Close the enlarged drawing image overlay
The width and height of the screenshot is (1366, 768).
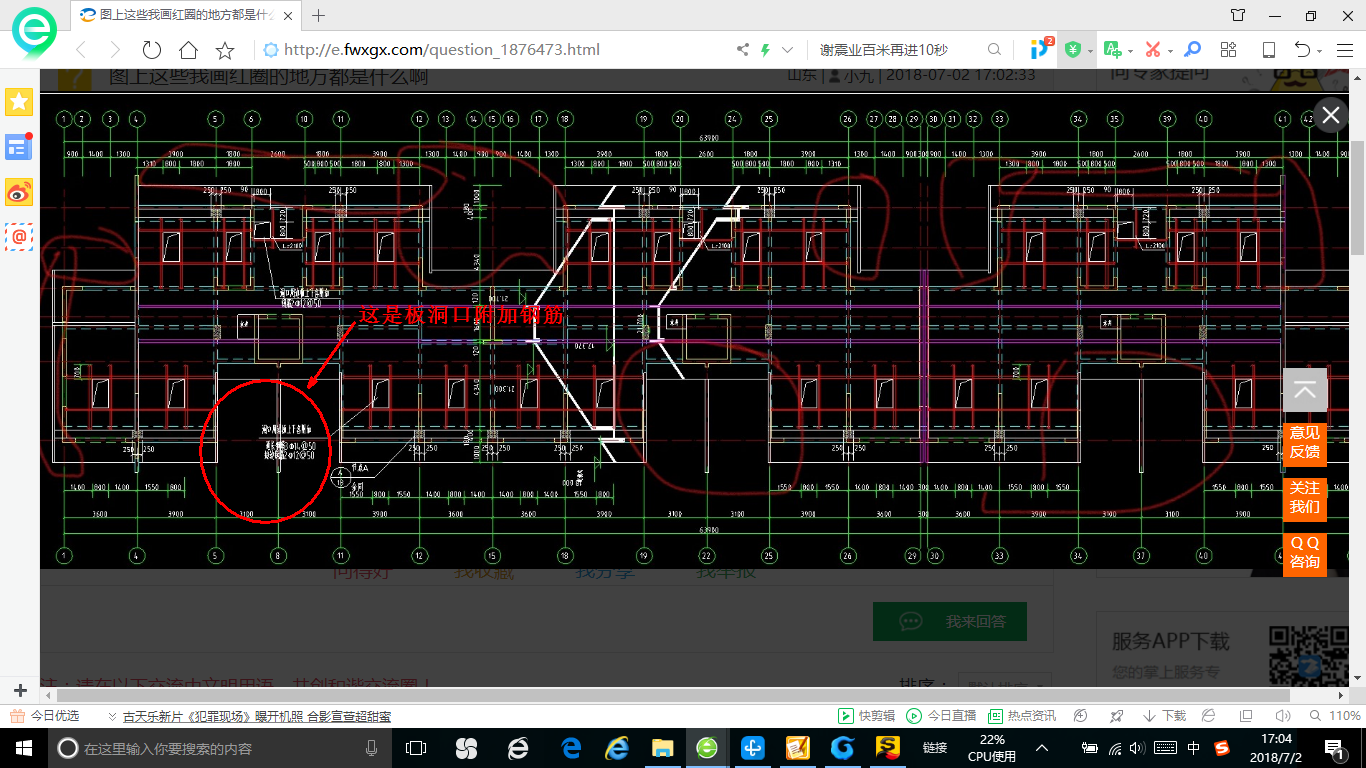coord(1331,115)
